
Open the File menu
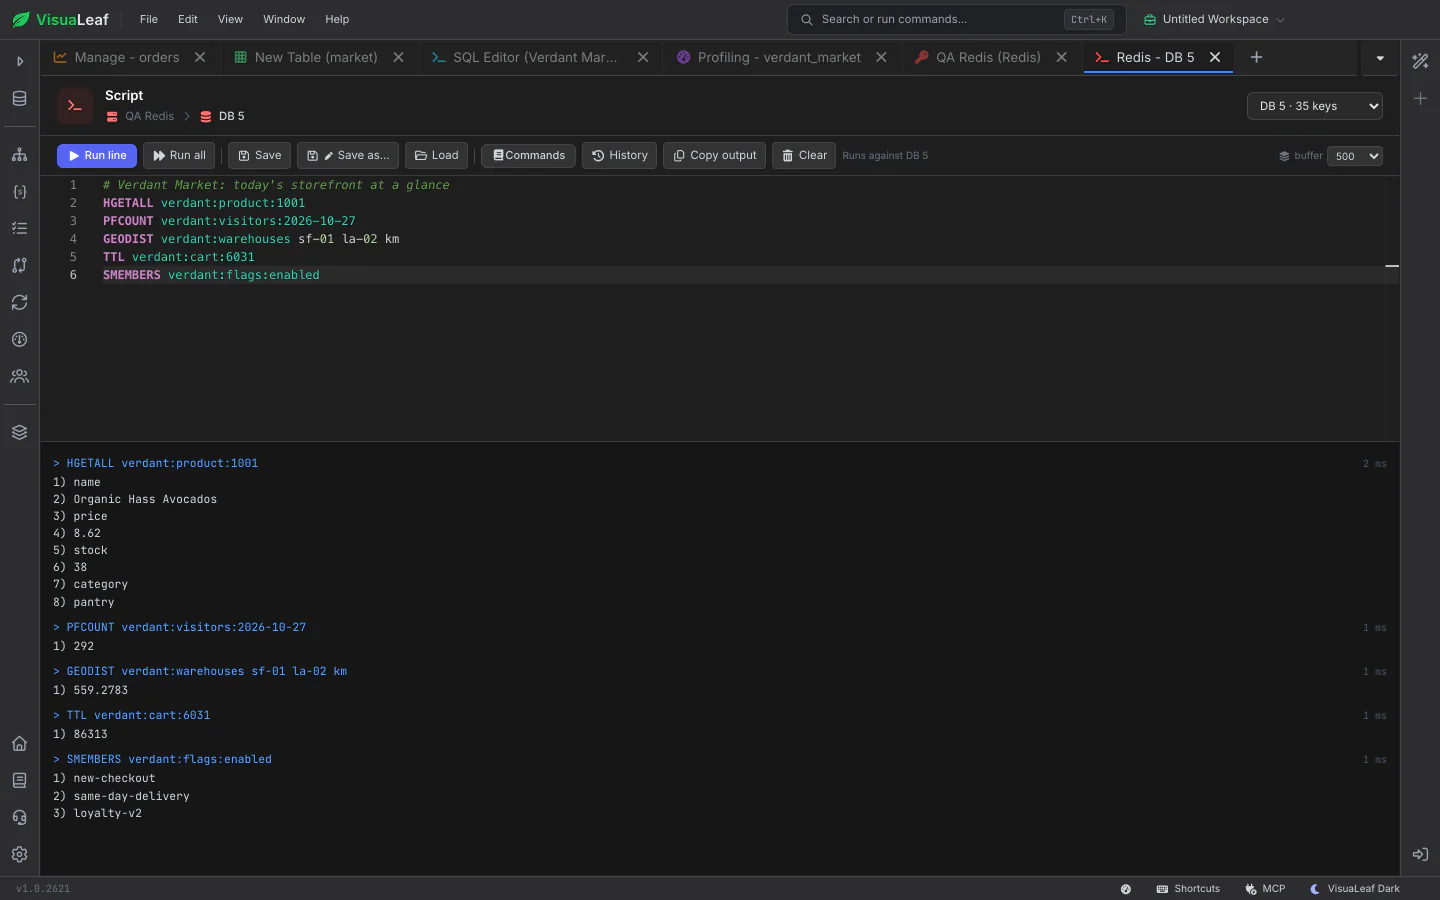click(x=149, y=19)
